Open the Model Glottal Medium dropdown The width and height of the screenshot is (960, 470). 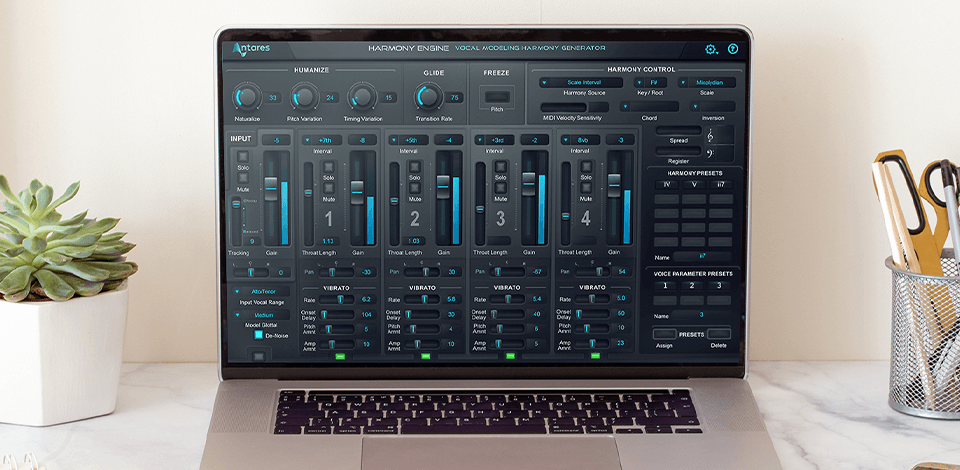[x=261, y=315]
